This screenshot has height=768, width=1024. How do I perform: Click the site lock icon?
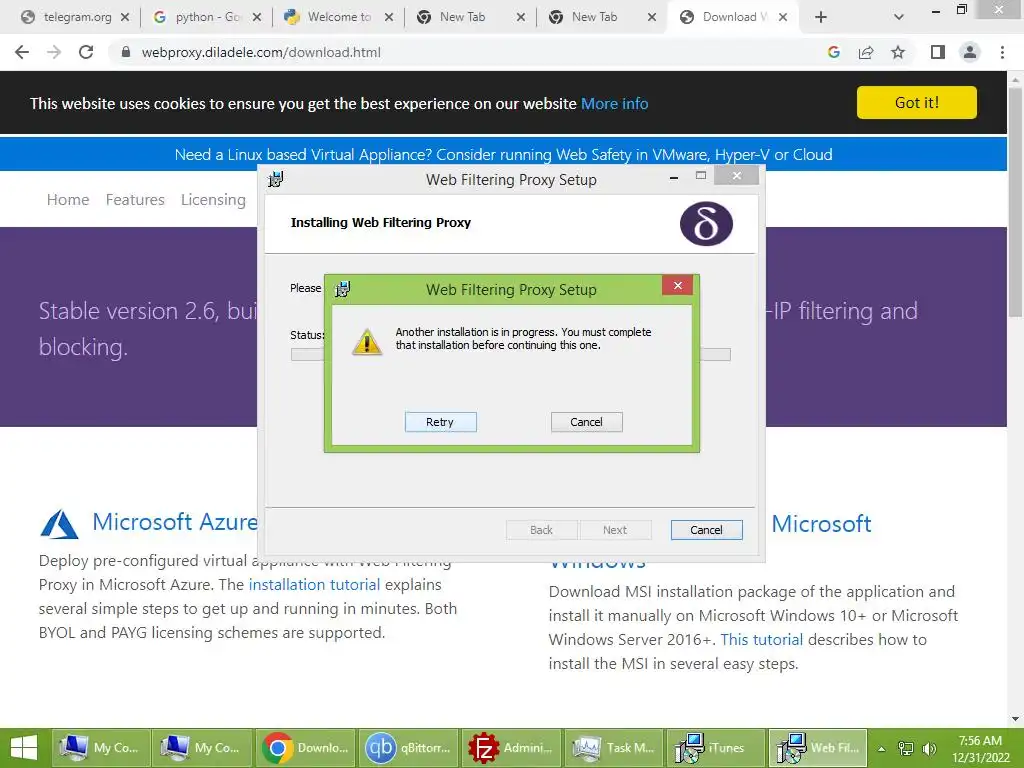pyautogui.click(x=126, y=52)
